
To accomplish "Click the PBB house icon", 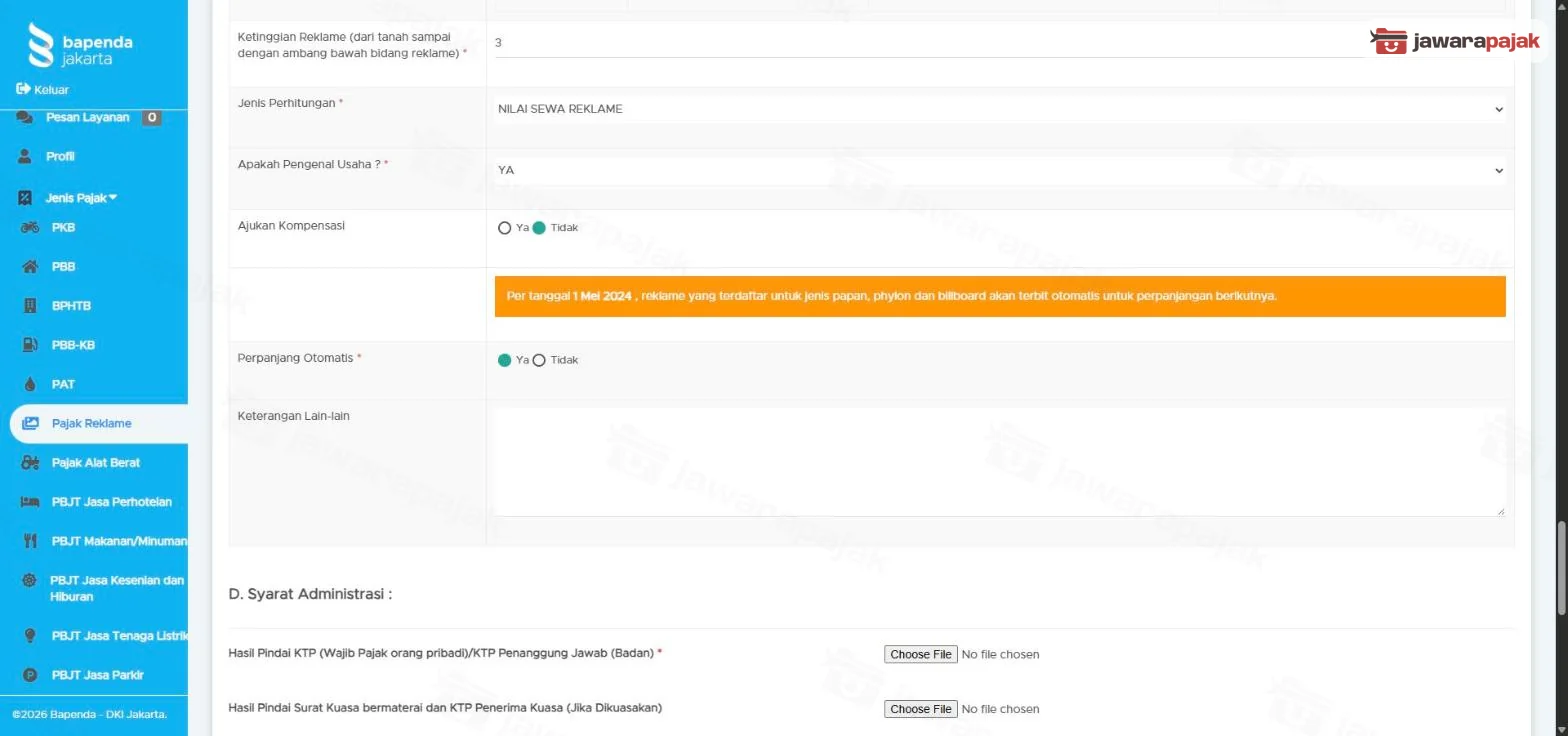I will [x=30, y=267].
